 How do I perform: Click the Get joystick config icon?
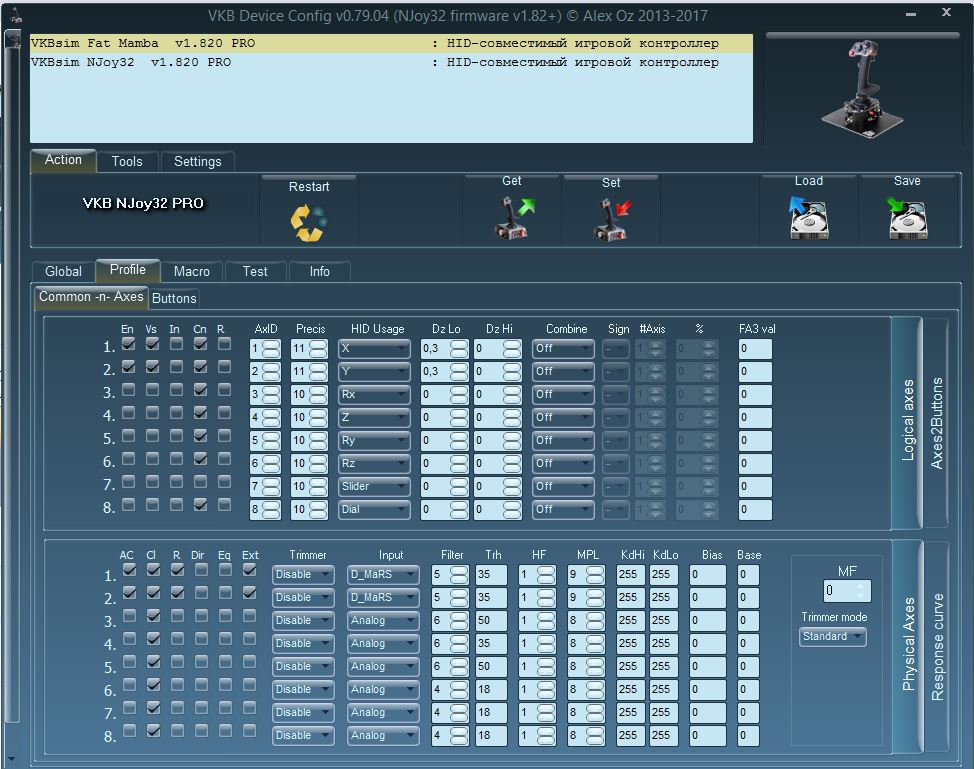513,218
